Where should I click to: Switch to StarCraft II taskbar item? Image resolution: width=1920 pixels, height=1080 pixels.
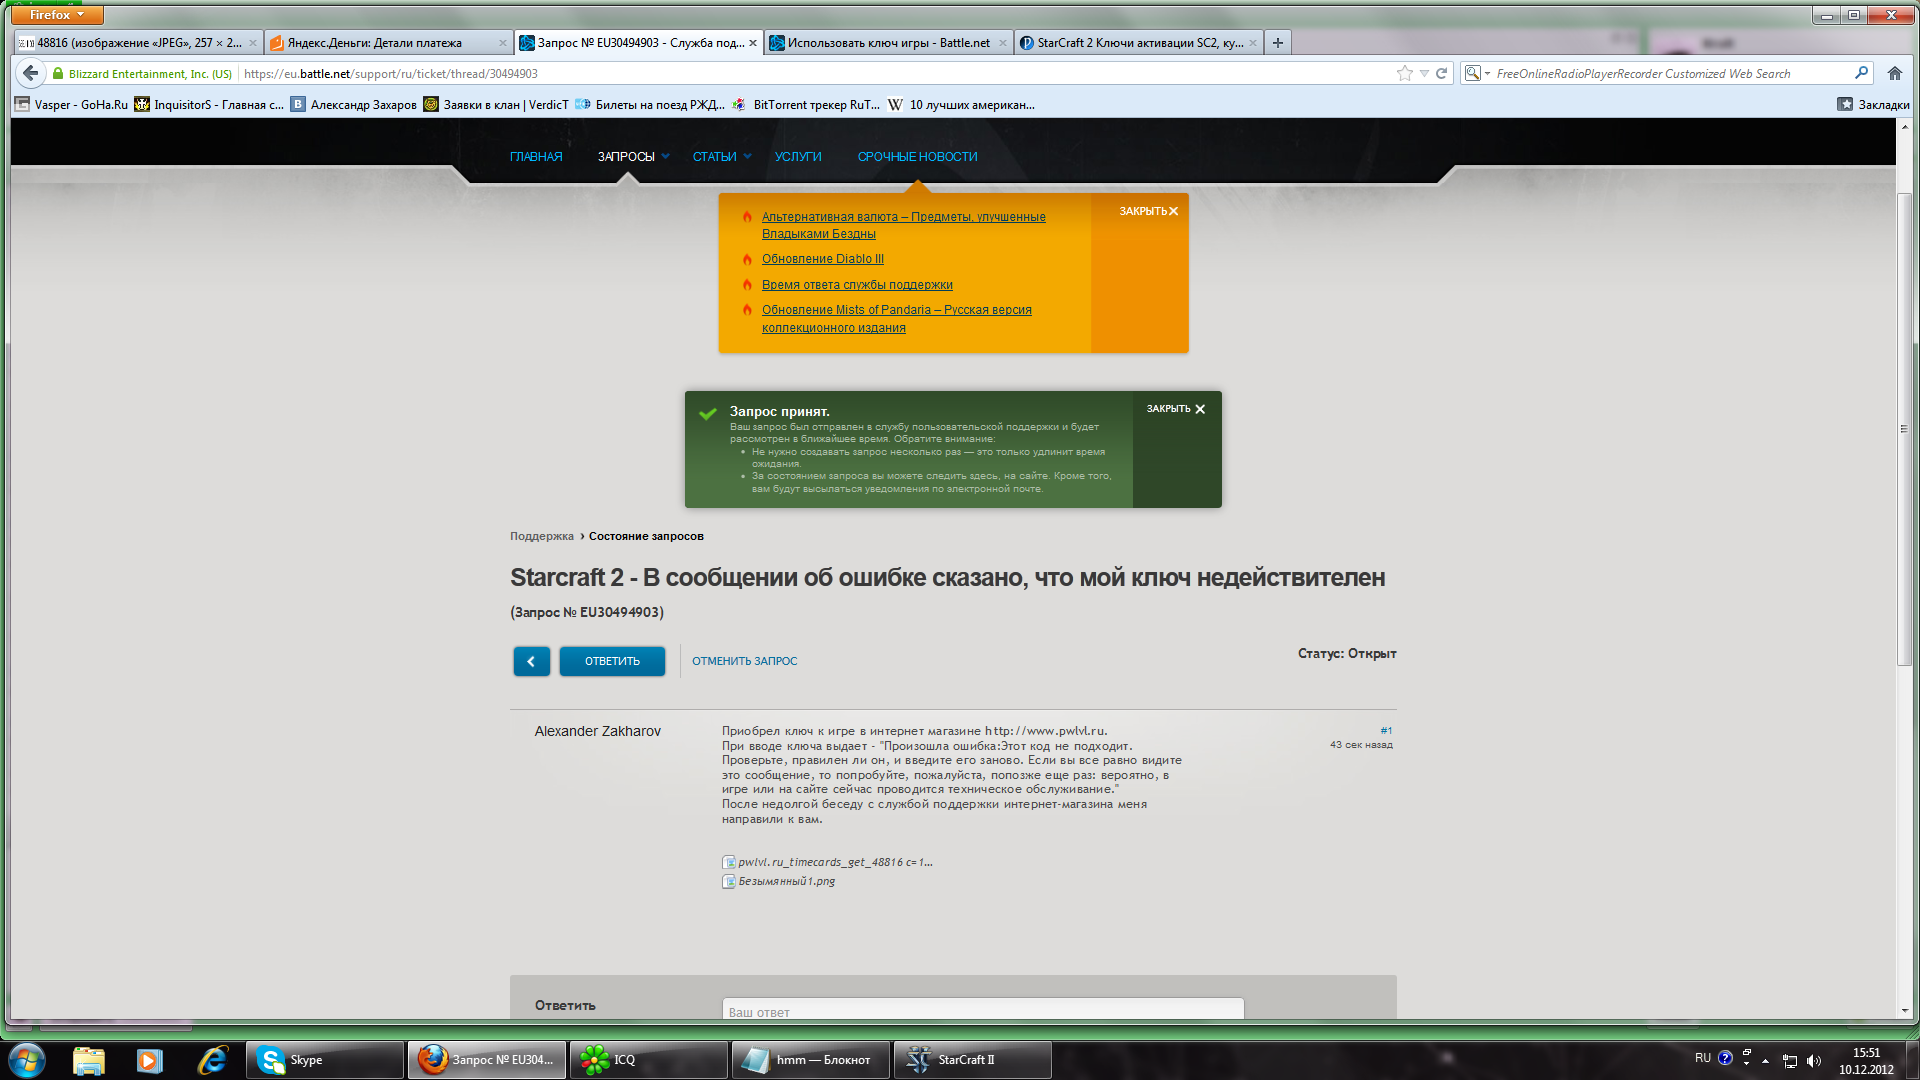coord(973,1060)
